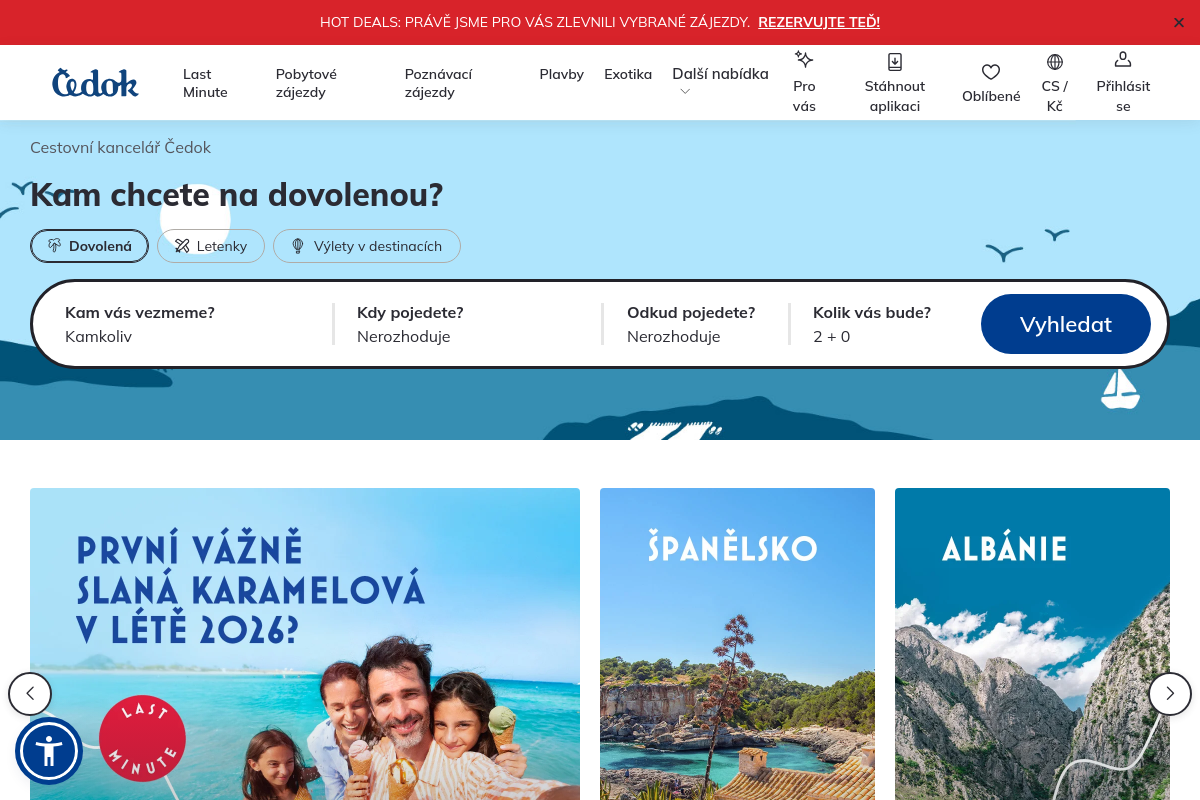Click the Čedok logo
This screenshot has width=1200, height=800.
pyautogui.click(x=95, y=83)
